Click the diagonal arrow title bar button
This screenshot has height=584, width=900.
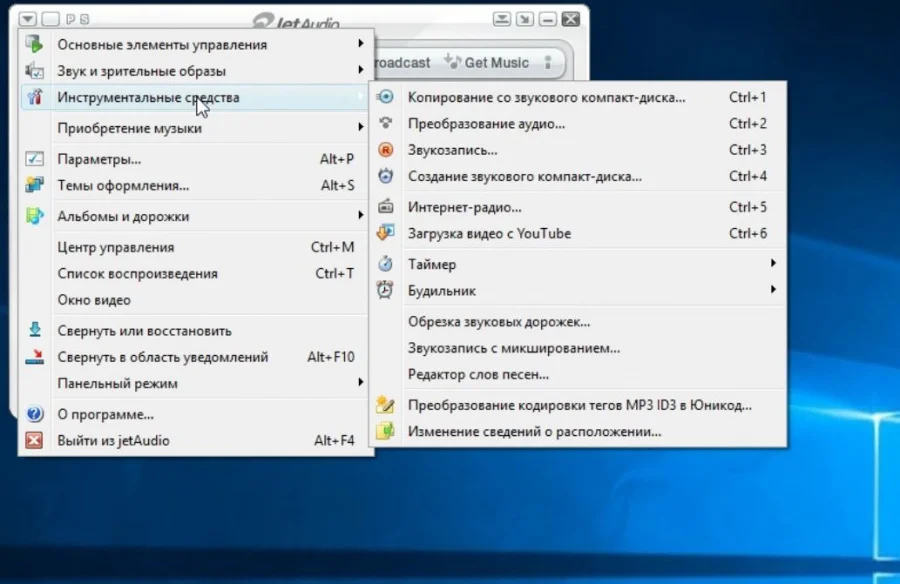(x=525, y=19)
